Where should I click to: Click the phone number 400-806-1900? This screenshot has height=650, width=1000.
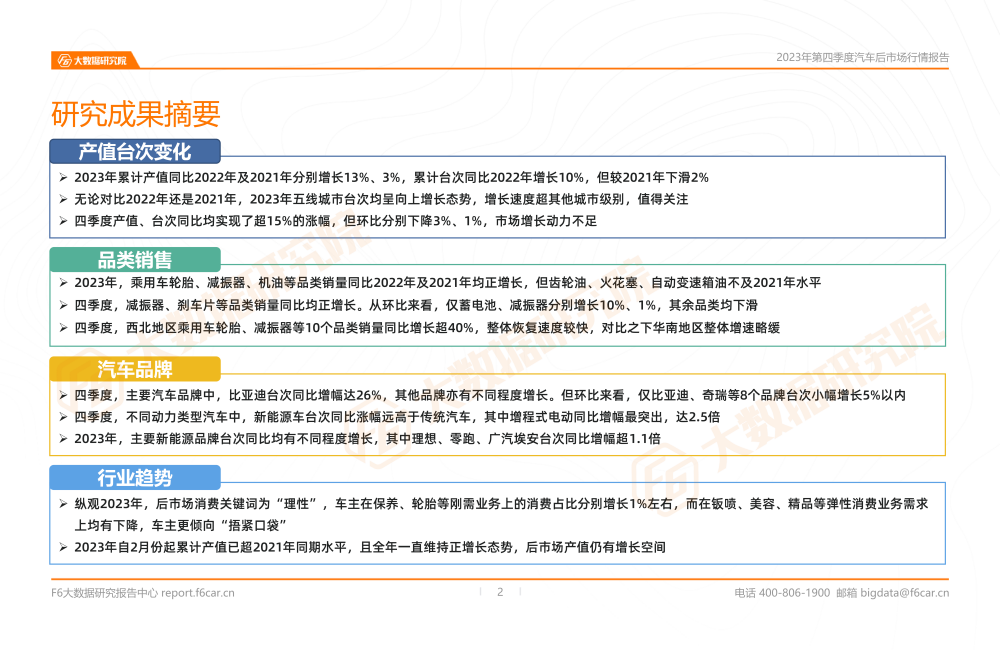point(794,593)
